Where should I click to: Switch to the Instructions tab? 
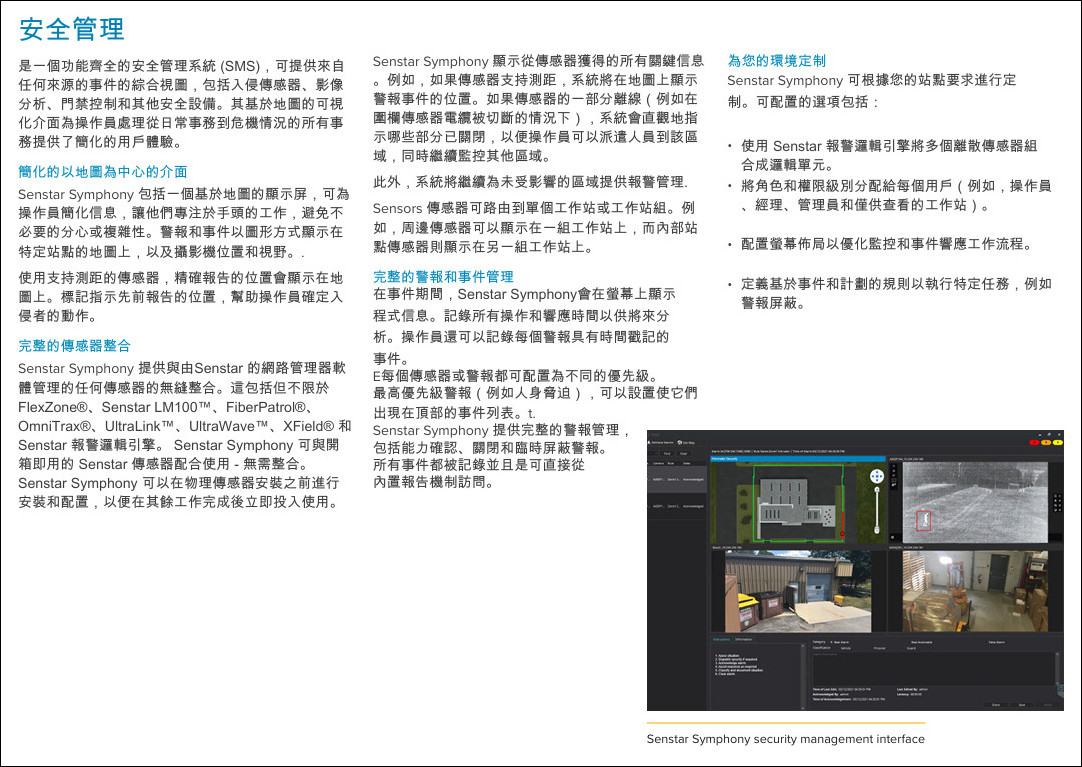pos(721,638)
